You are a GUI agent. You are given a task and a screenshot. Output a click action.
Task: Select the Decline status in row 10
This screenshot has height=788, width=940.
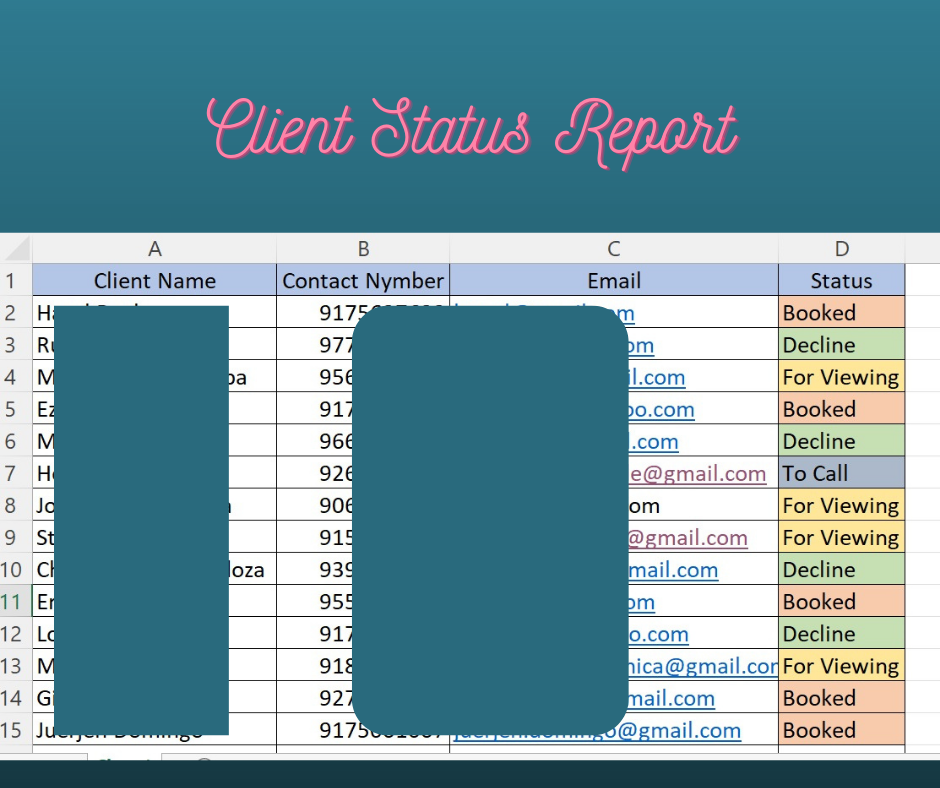(842, 570)
